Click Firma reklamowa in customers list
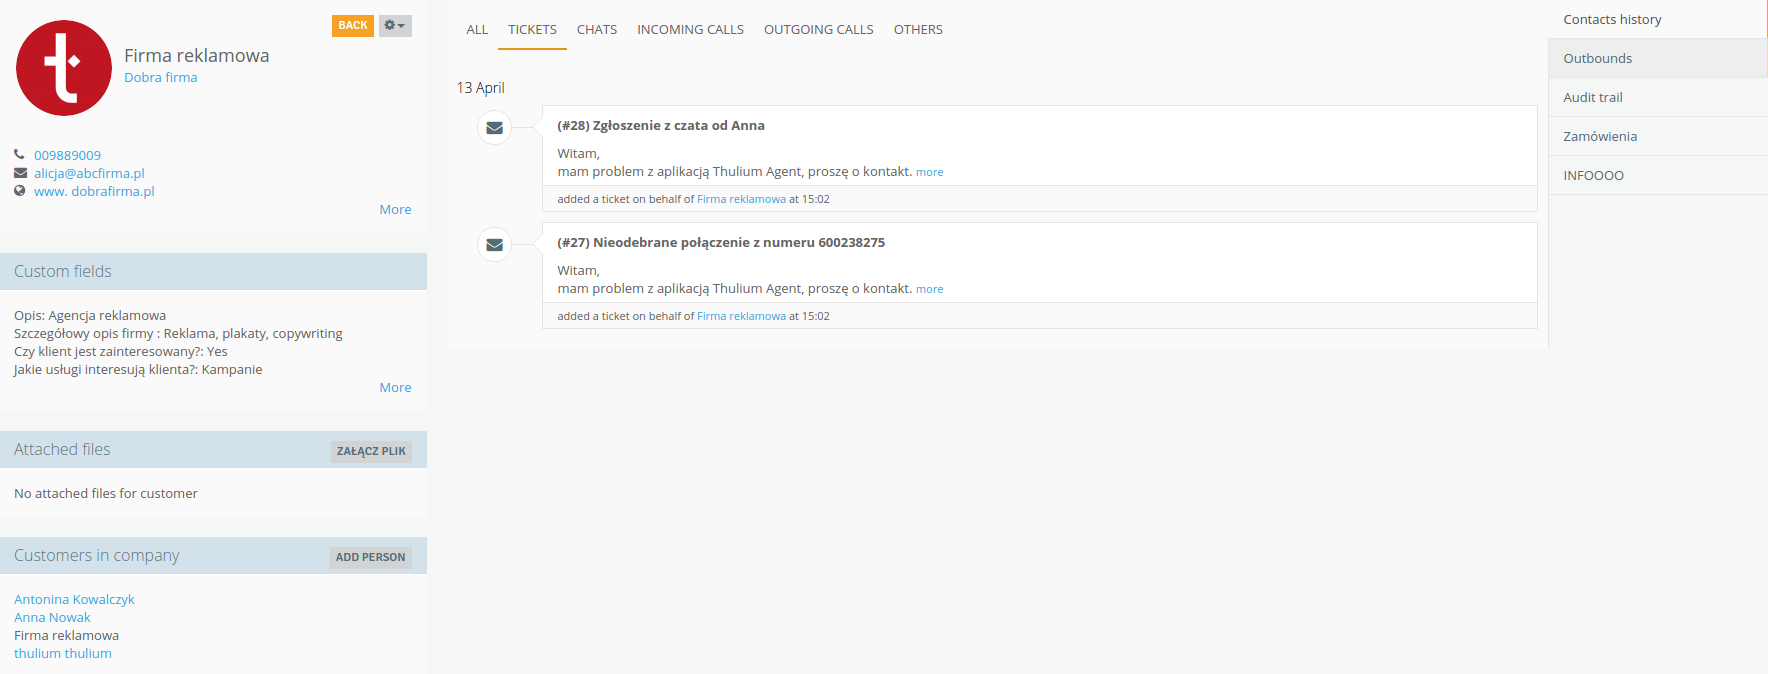 click(66, 635)
